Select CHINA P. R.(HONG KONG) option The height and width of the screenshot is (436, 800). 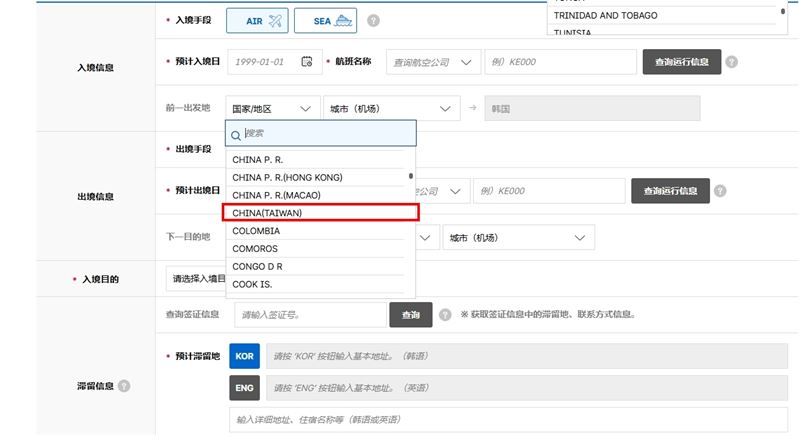coord(316,177)
